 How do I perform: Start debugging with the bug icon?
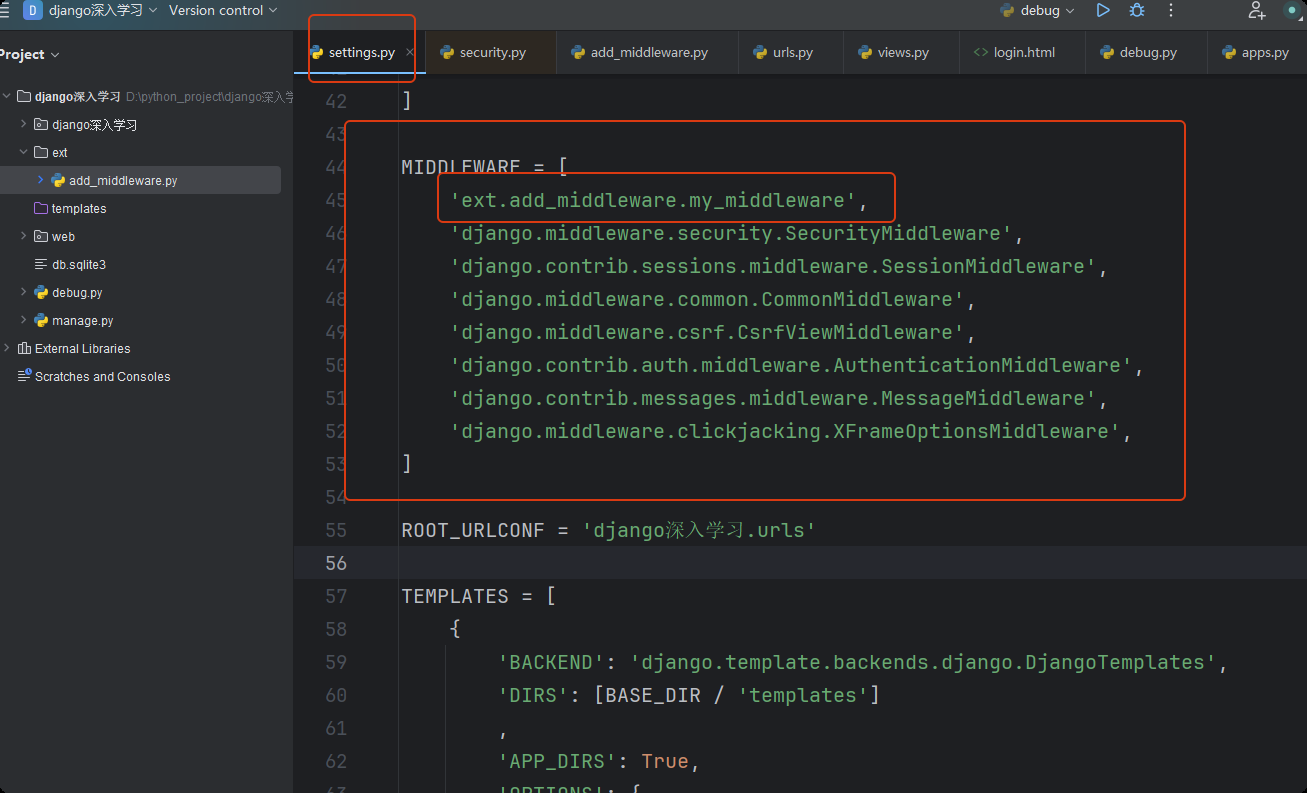1137,10
